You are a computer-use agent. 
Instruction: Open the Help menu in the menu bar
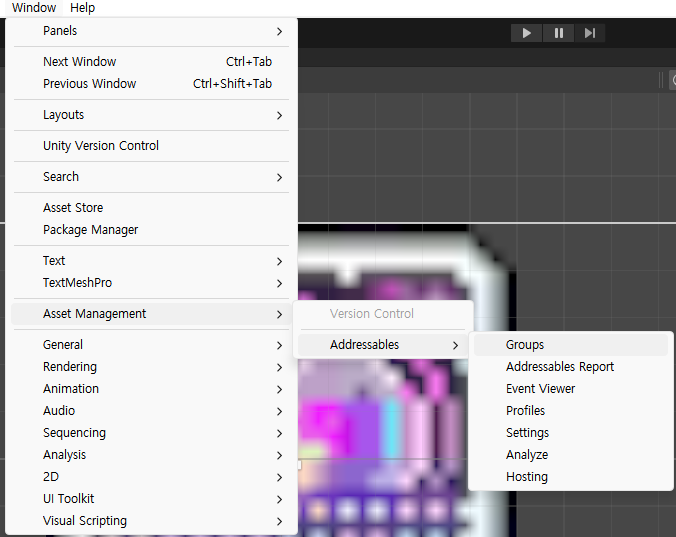tap(82, 8)
